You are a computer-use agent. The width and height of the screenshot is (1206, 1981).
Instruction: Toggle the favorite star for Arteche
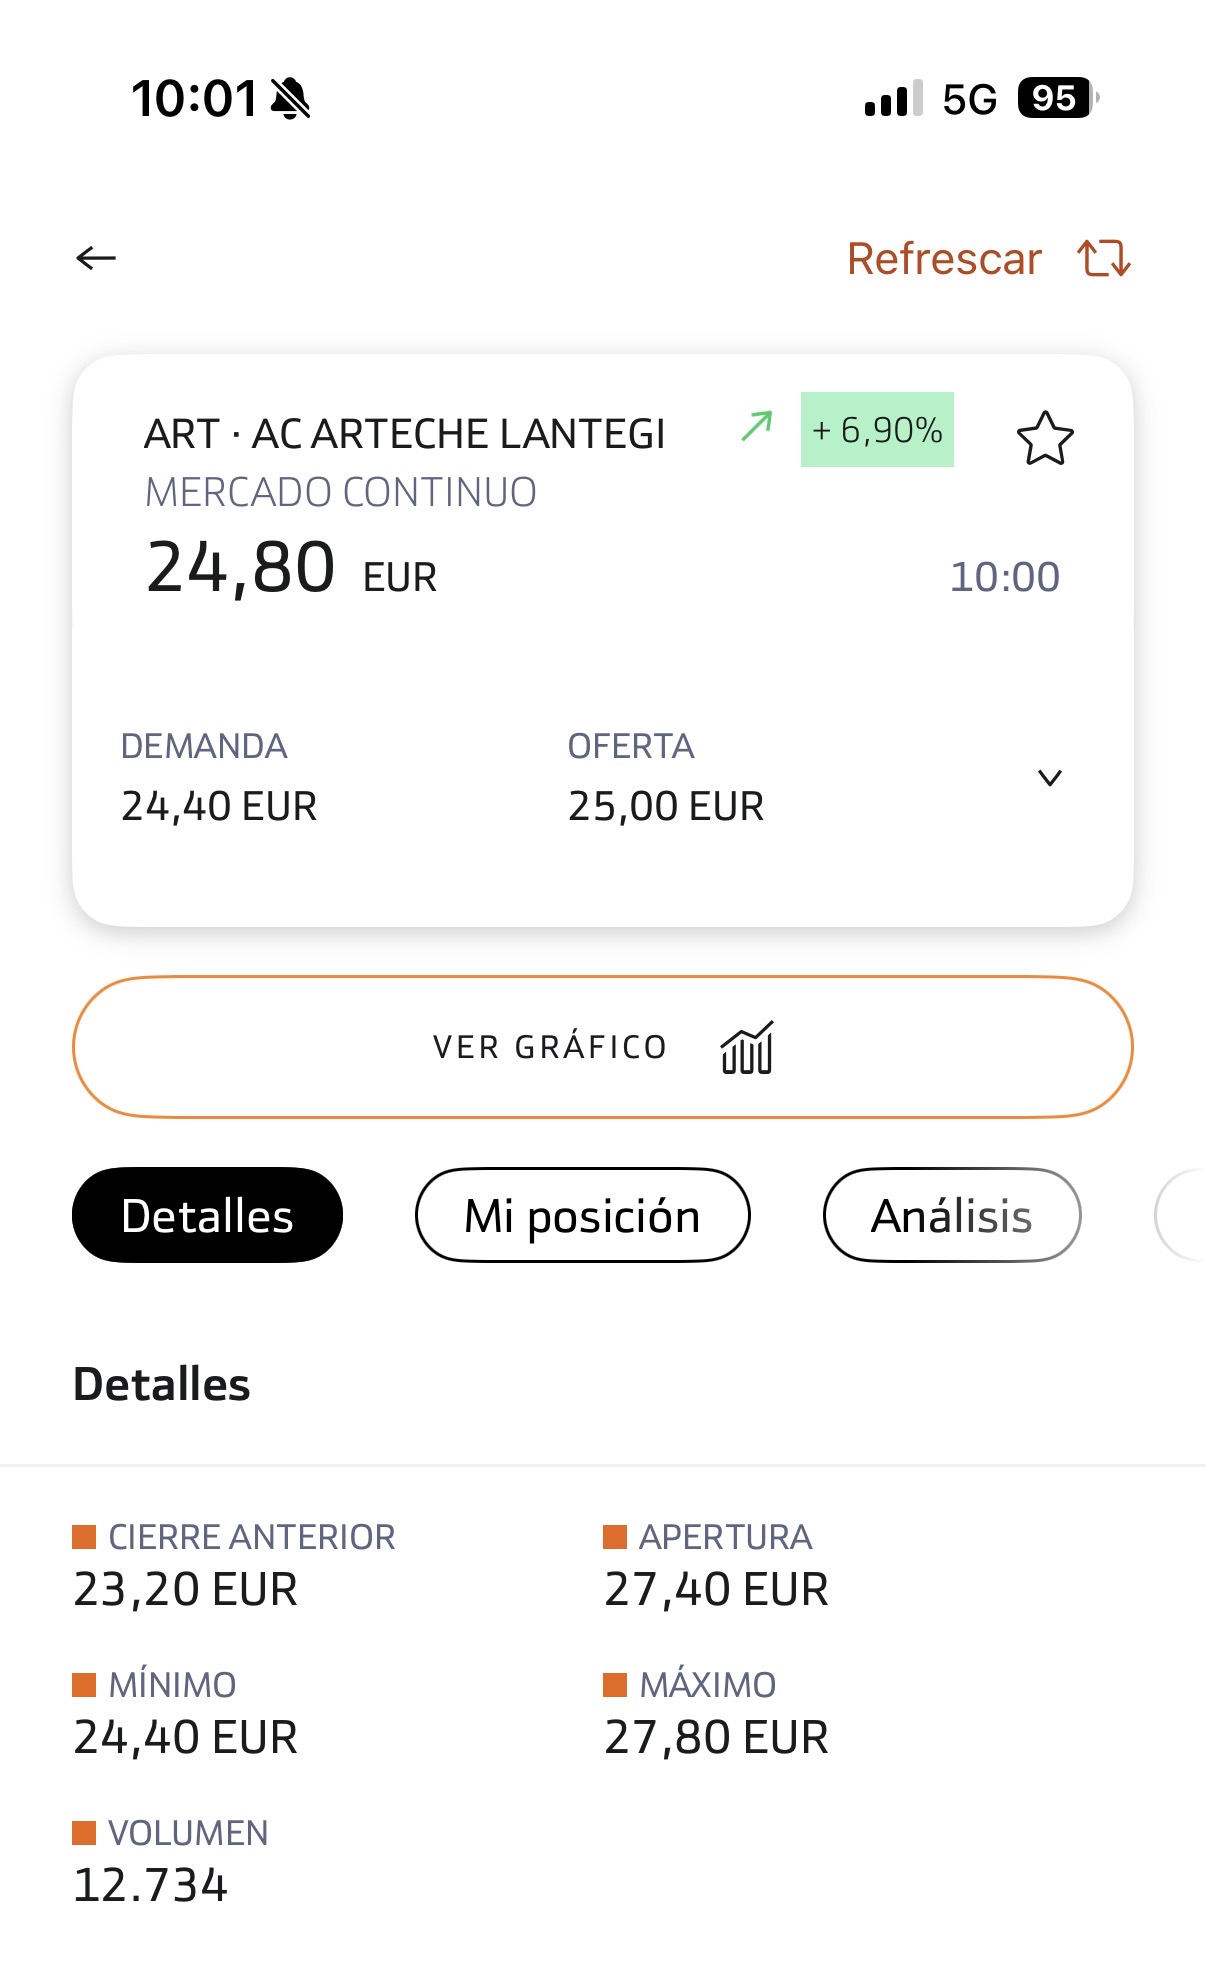[x=1045, y=438]
